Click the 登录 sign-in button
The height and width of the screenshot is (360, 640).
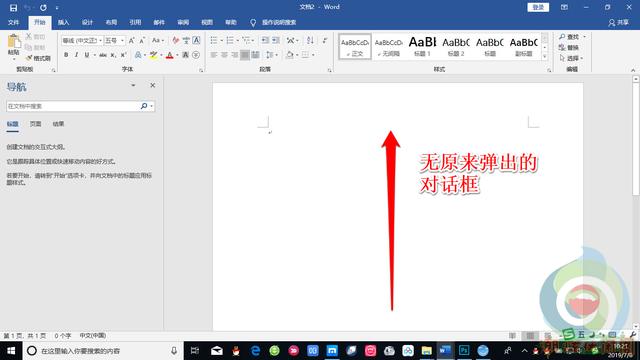[x=538, y=7]
